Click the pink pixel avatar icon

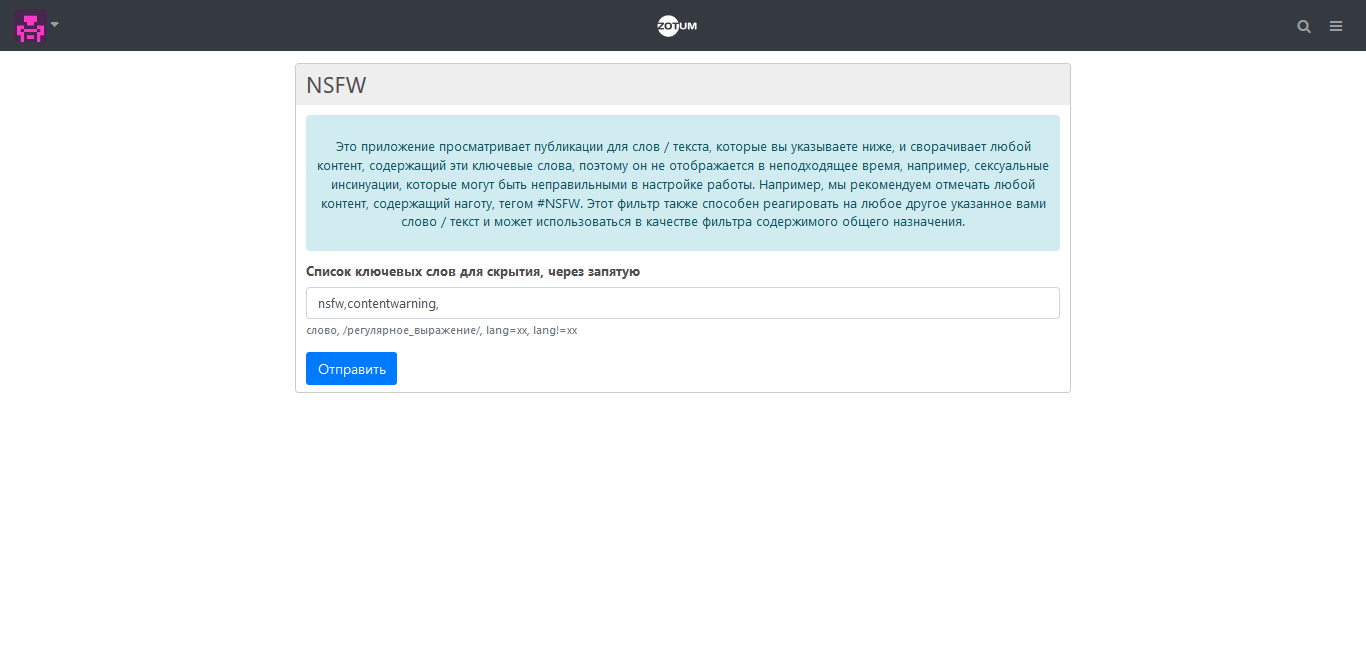[30, 27]
